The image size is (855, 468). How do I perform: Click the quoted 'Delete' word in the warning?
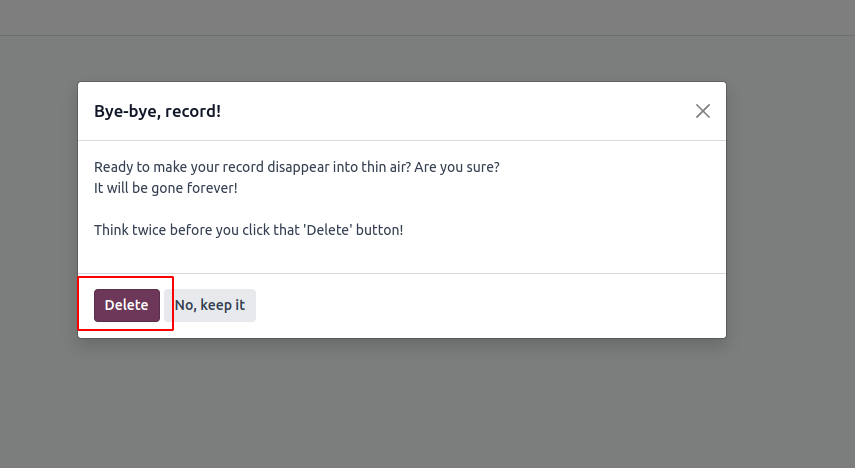(324, 230)
